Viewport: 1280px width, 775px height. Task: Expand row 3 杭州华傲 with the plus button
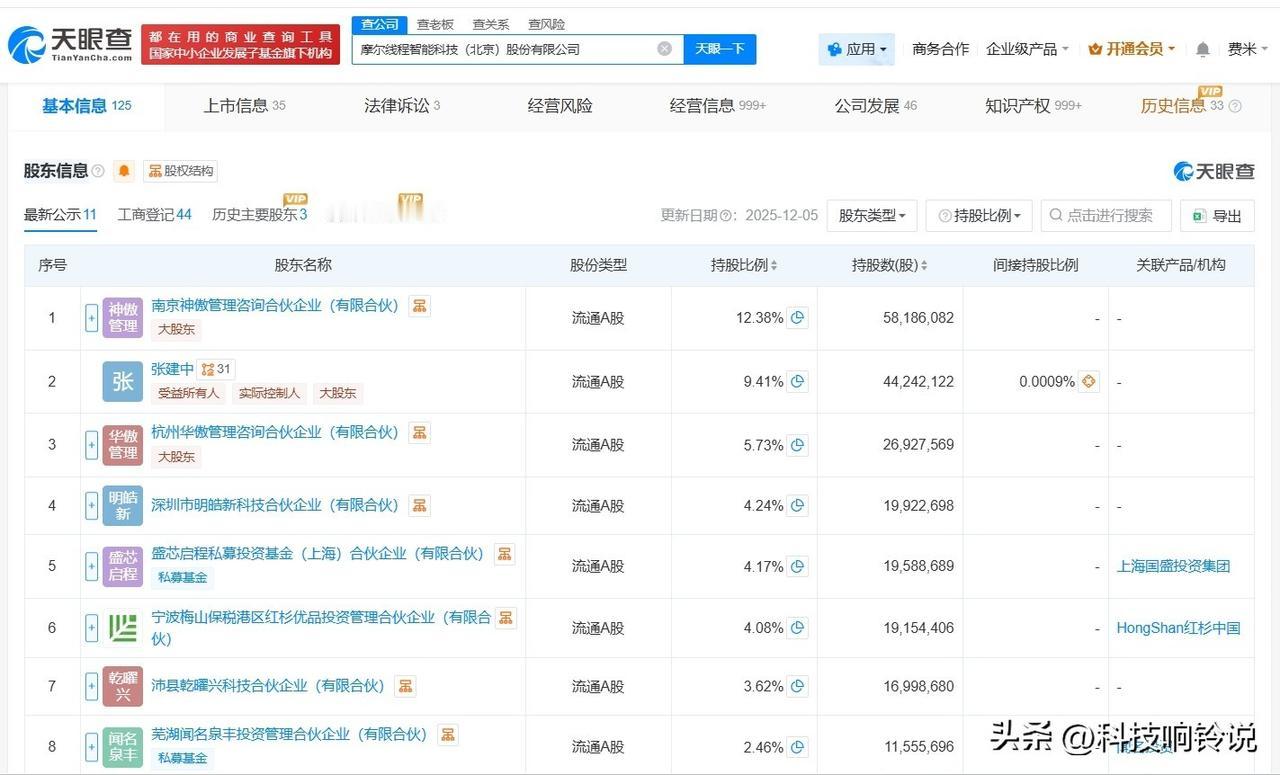pos(91,445)
